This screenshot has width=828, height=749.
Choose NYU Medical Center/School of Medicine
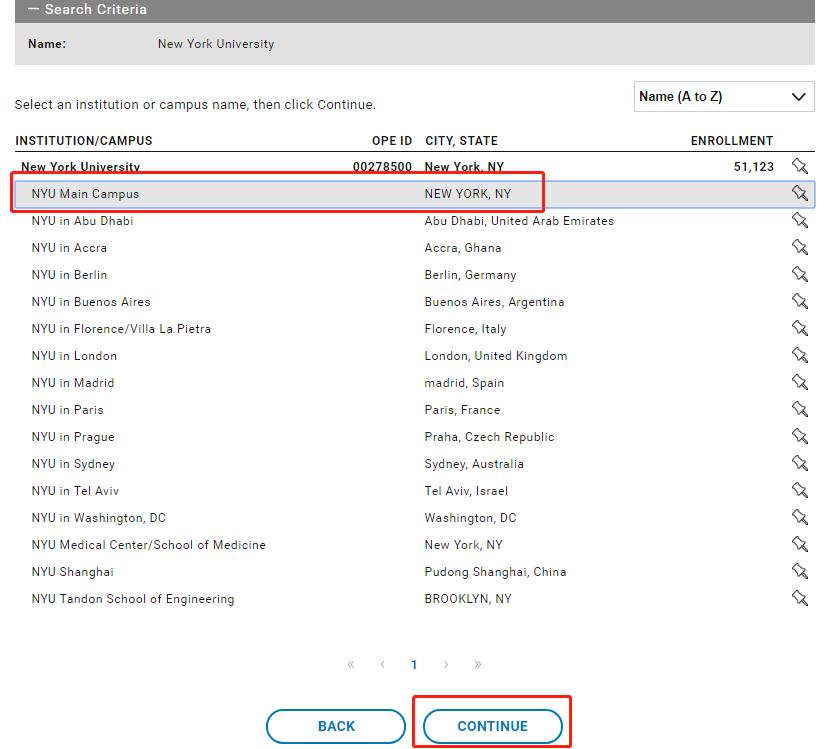coord(149,545)
